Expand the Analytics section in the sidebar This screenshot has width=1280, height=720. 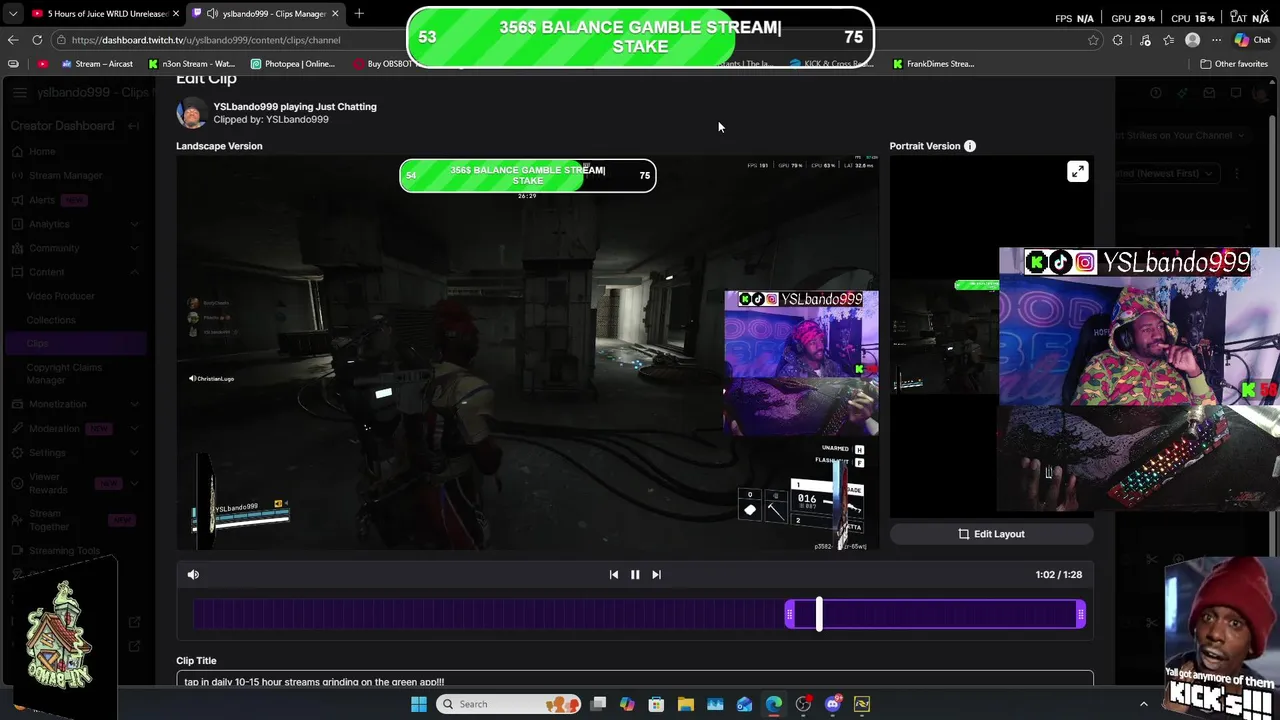coord(75,224)
